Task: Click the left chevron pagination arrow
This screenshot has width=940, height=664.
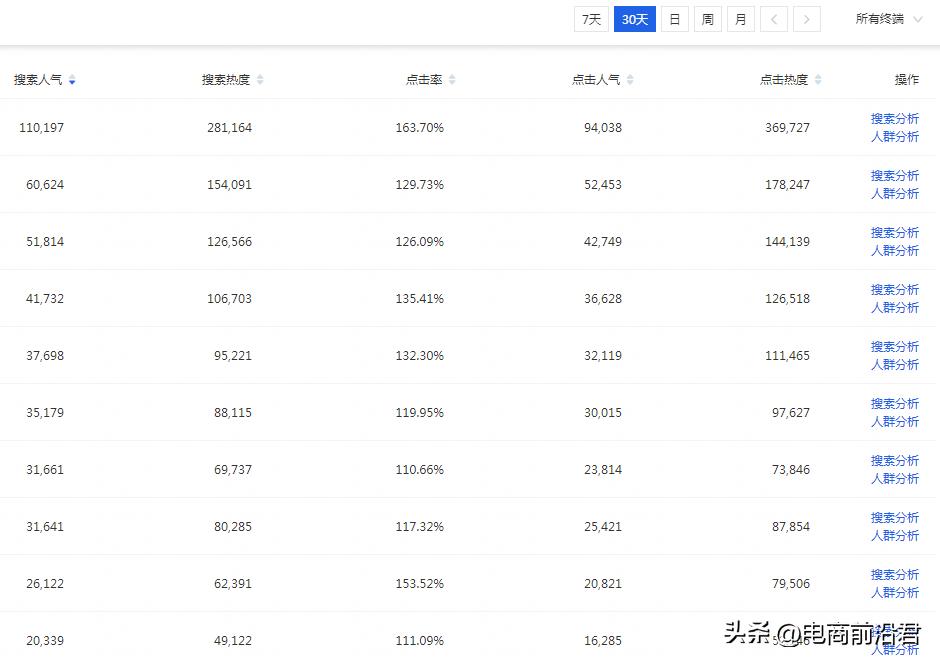Action: pos(774,18)
